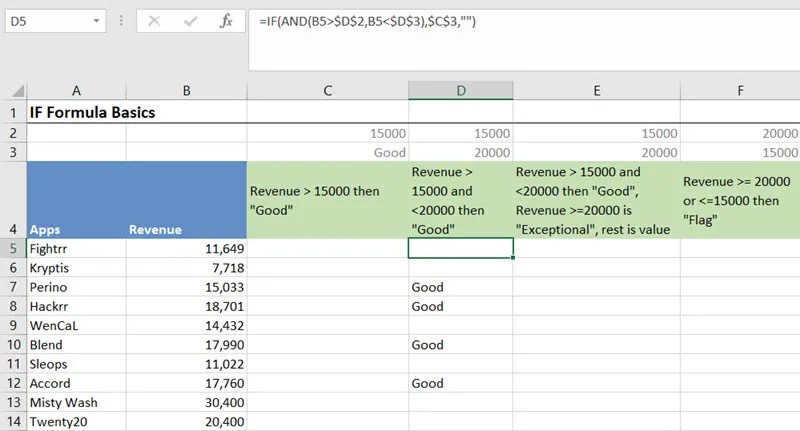
Task: Select column F header
Action: point(740,91)
